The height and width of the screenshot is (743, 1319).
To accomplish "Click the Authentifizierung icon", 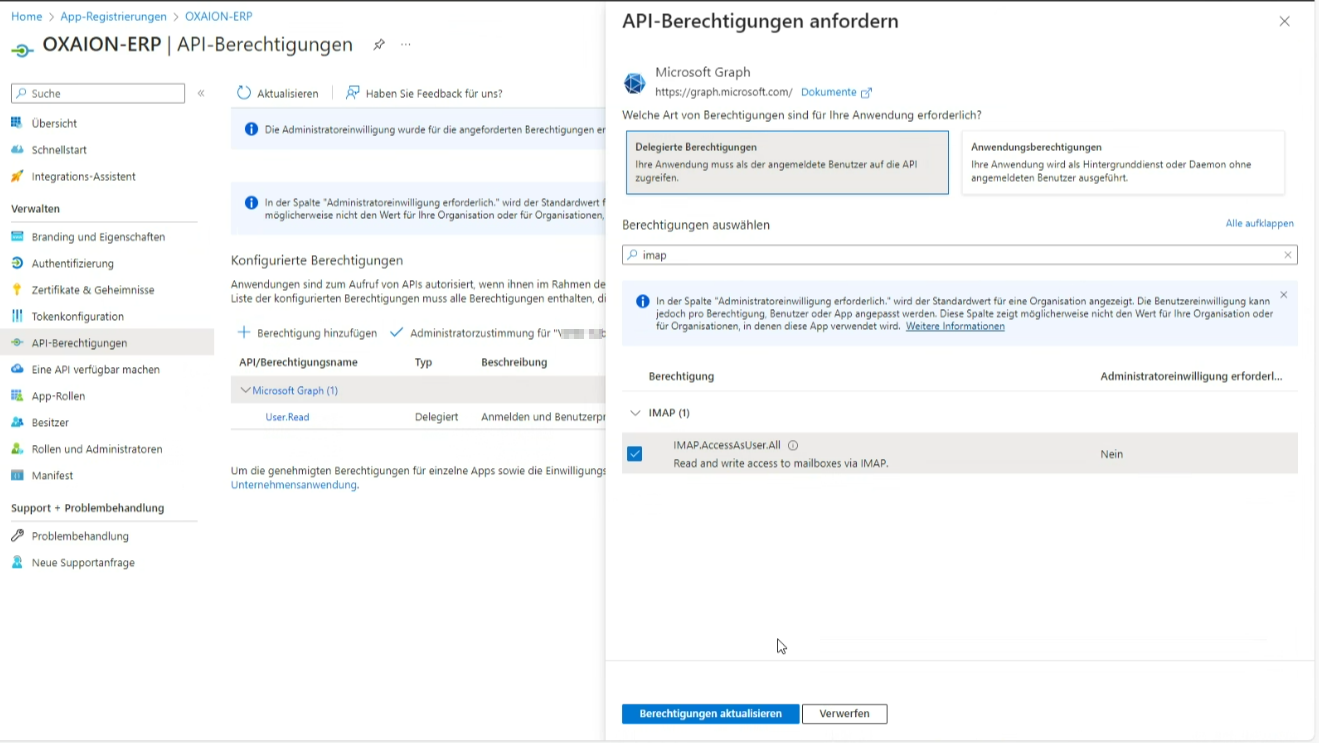I will (x=17, y=263).
